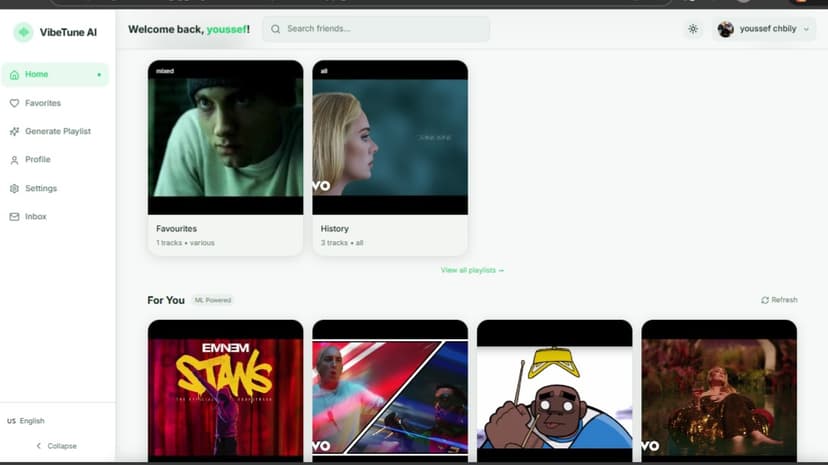Click the 'mixed' tag on Favourites card
Viewport: 828px width, 465px height.
pyautogui.click(x=165, y=71)
